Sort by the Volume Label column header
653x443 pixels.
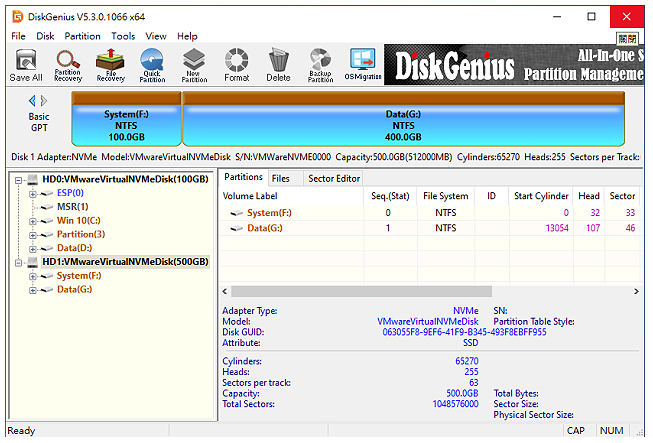coord(292,196)
